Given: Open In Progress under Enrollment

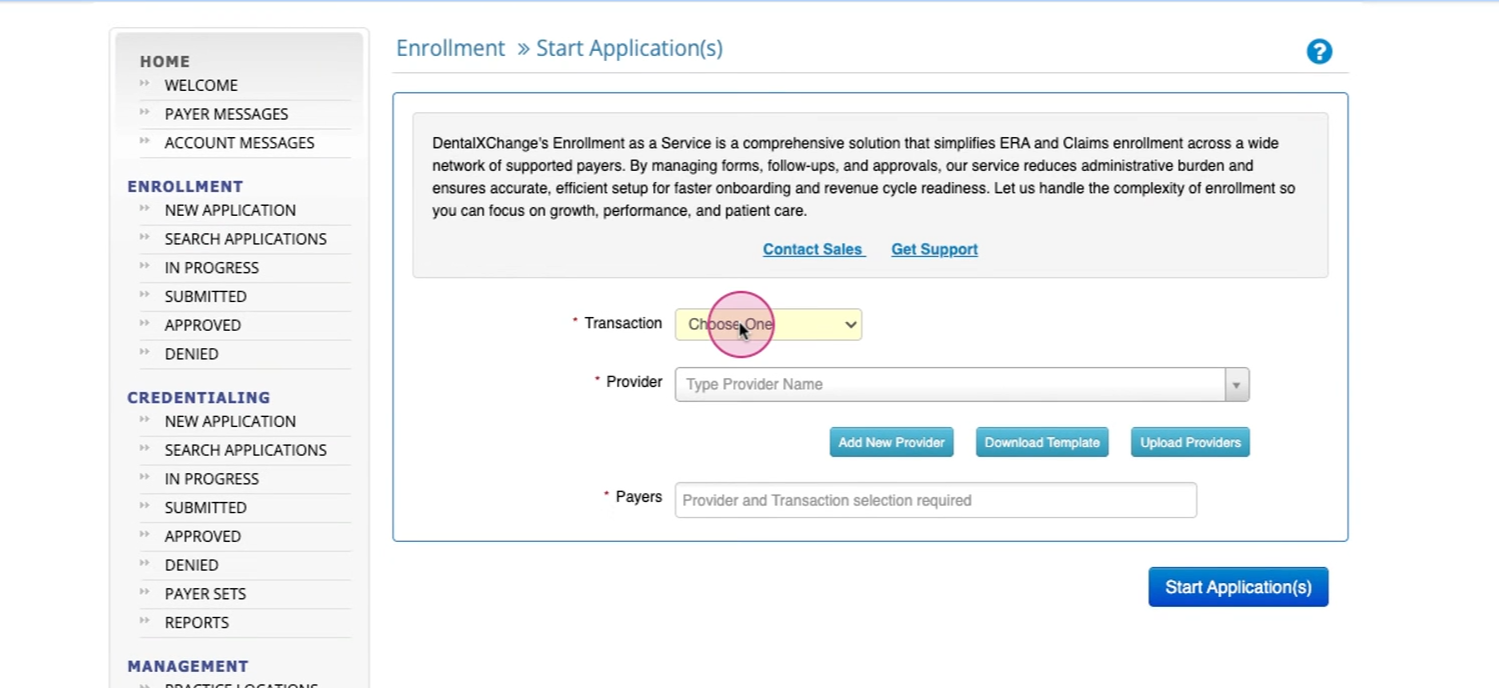Looking at the screenshot, I should (211, 268).
